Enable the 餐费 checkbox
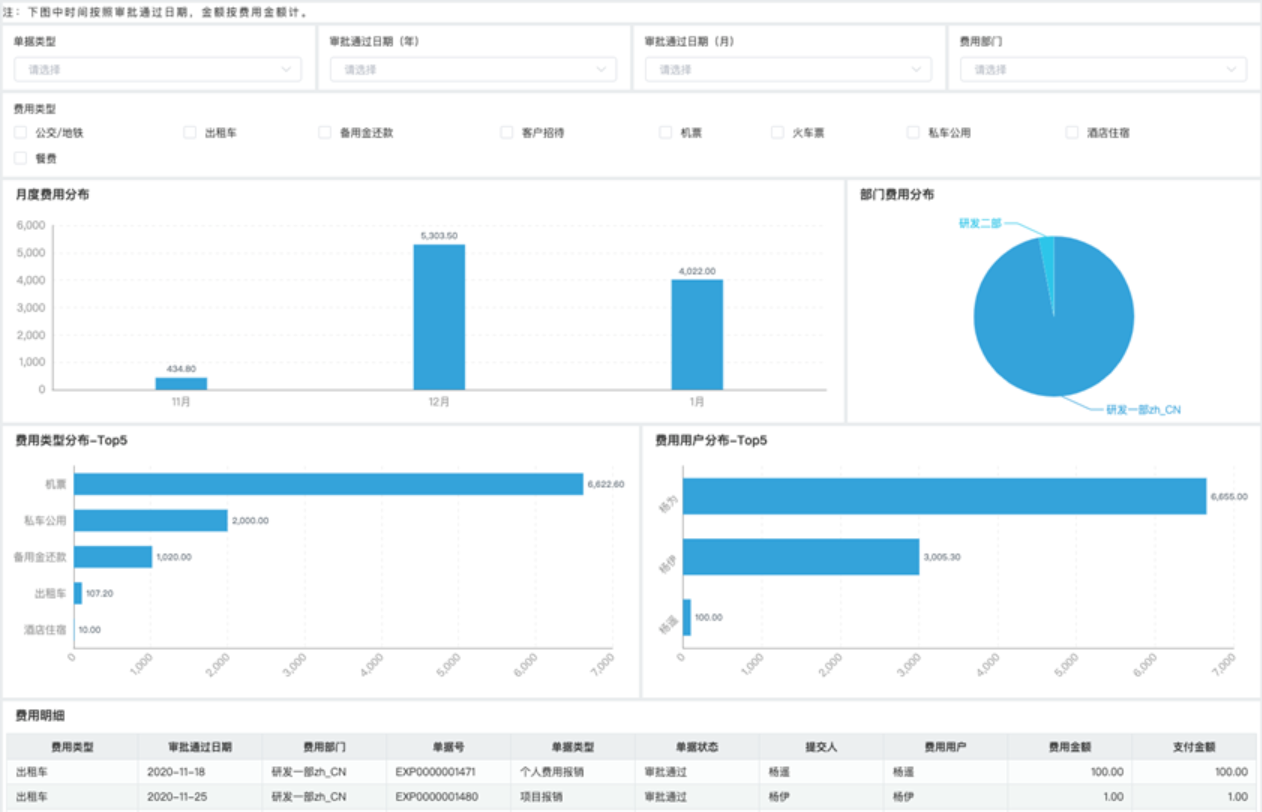 [x=20, y=158]
